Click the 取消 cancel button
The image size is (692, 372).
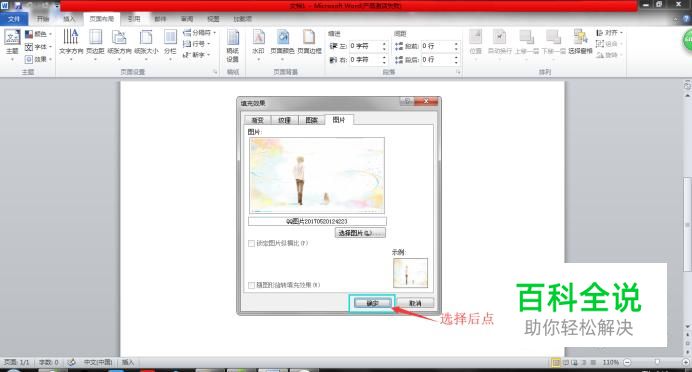415,303
